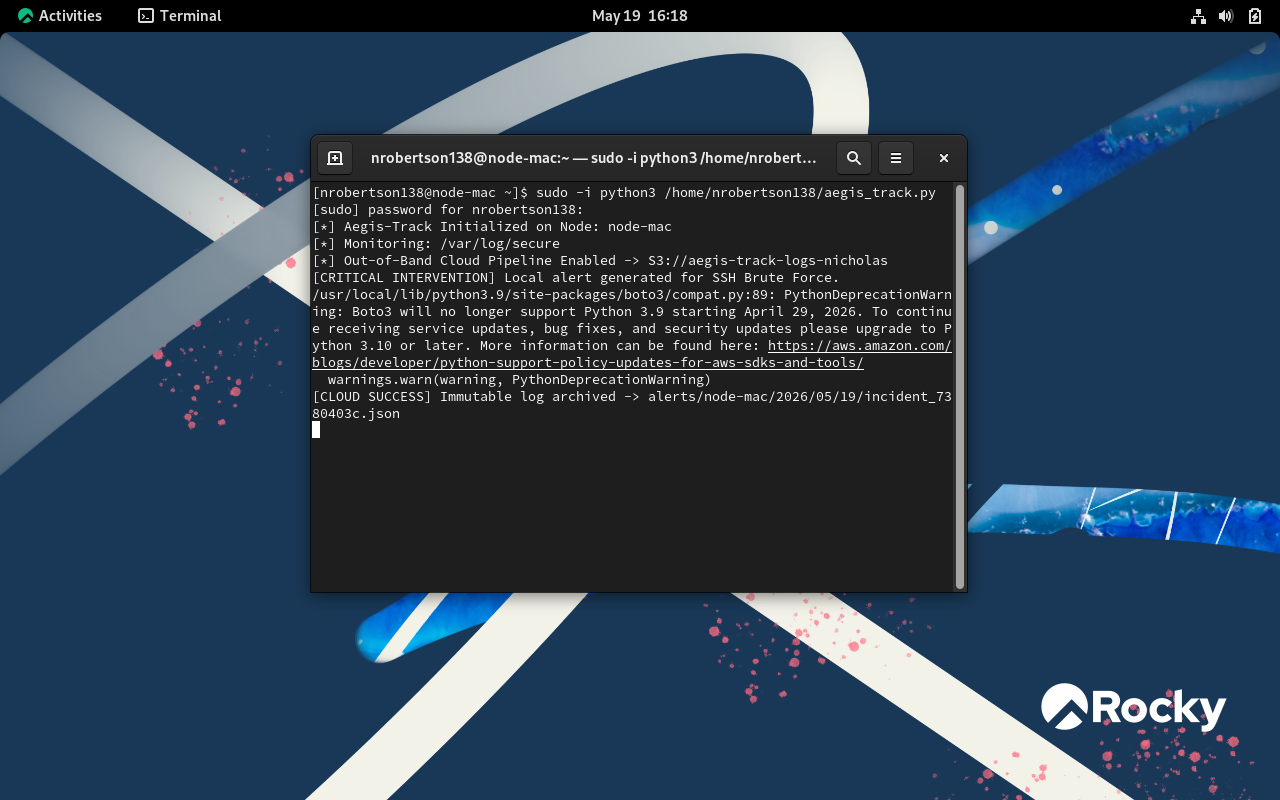
Task: Click the terminal cursor block
Action: (316, 430)
